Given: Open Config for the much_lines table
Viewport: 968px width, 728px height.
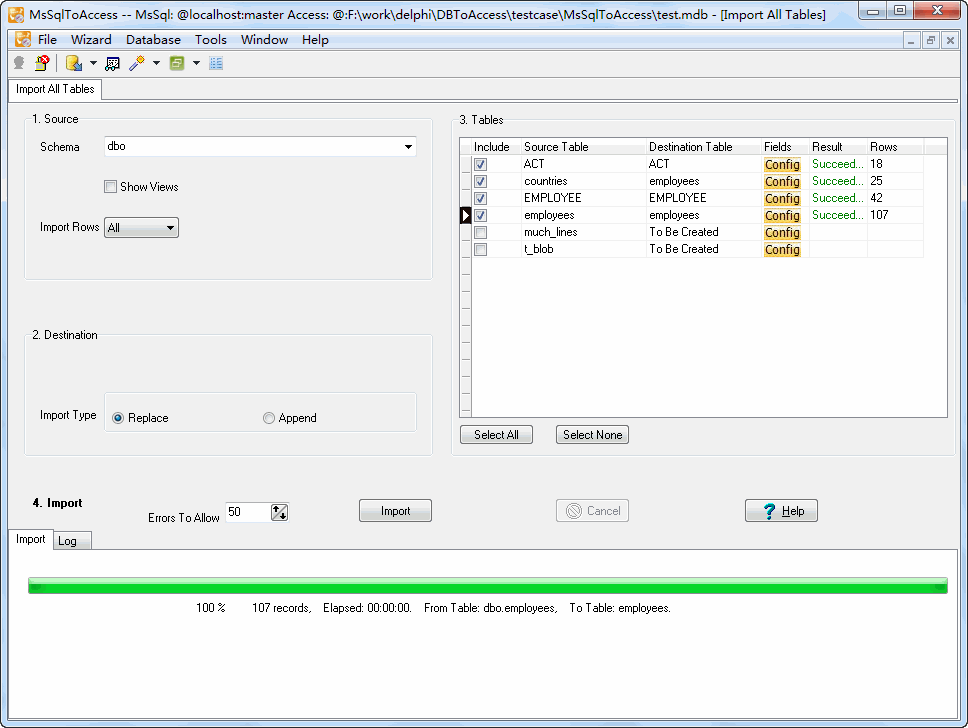Looking at the screenshot, I should pyautogui.click(x=782, y=232).
